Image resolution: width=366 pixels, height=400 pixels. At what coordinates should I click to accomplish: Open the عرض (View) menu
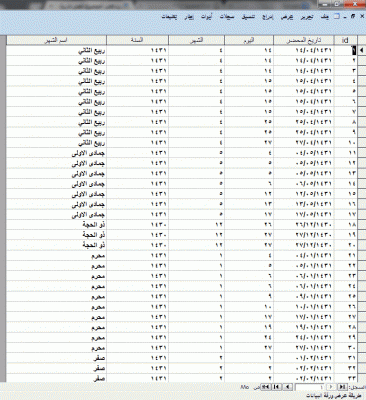click(287, 17)
